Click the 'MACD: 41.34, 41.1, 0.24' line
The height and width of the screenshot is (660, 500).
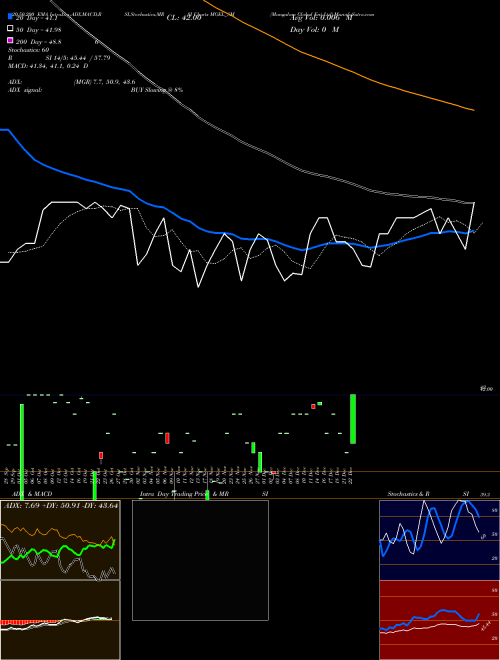pyautogui.click(x=45, y=66)
